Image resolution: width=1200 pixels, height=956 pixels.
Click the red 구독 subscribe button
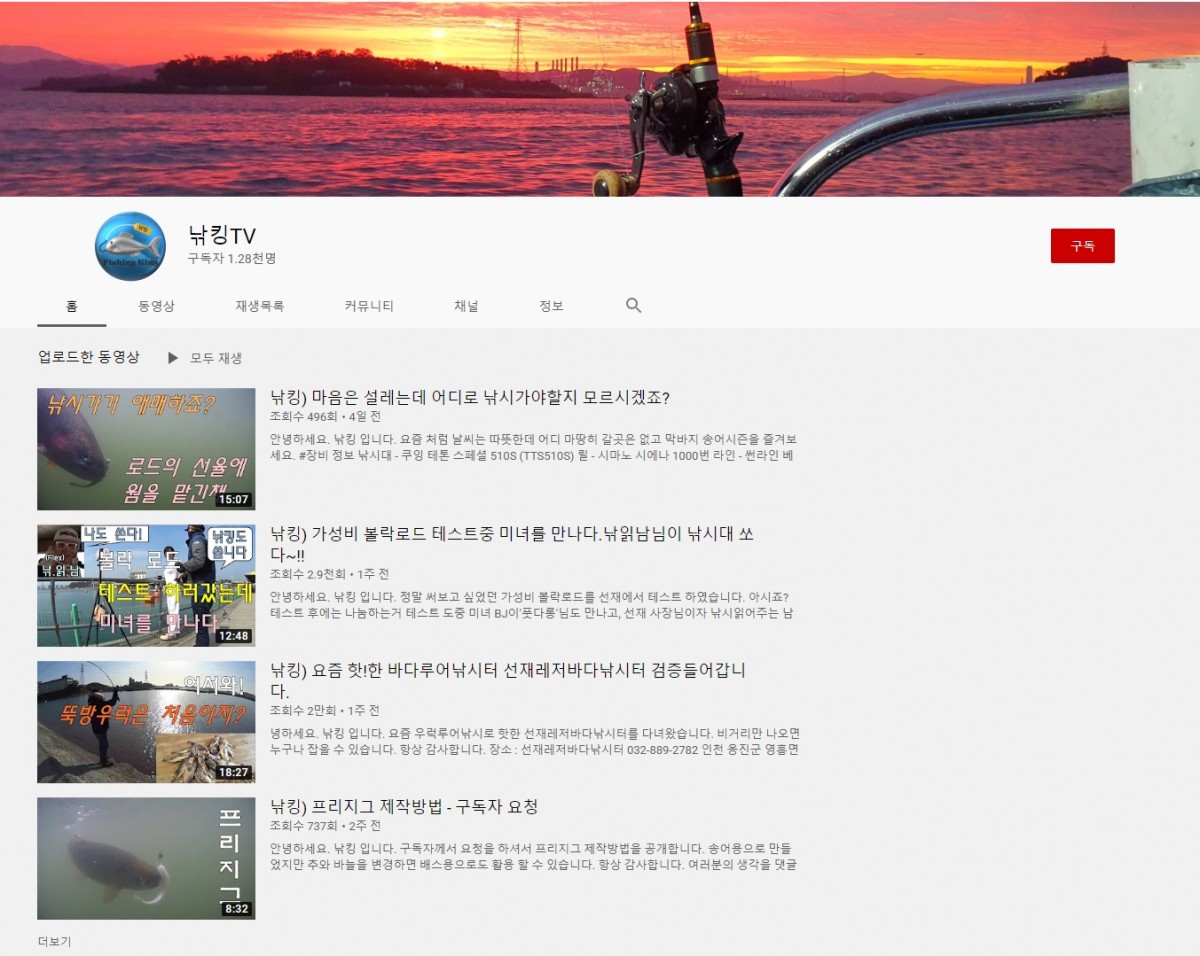[1082, 246]
